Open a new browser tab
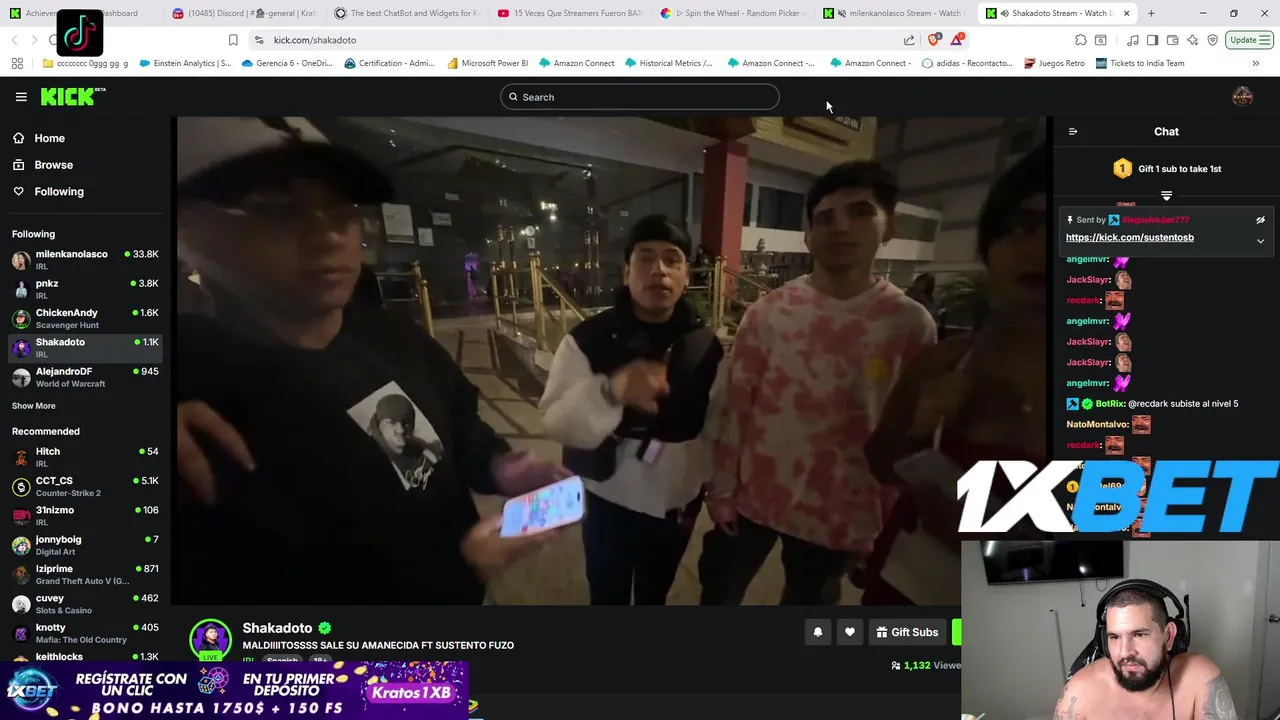Screen dimensions: 1280x720 pos(1151,13)
